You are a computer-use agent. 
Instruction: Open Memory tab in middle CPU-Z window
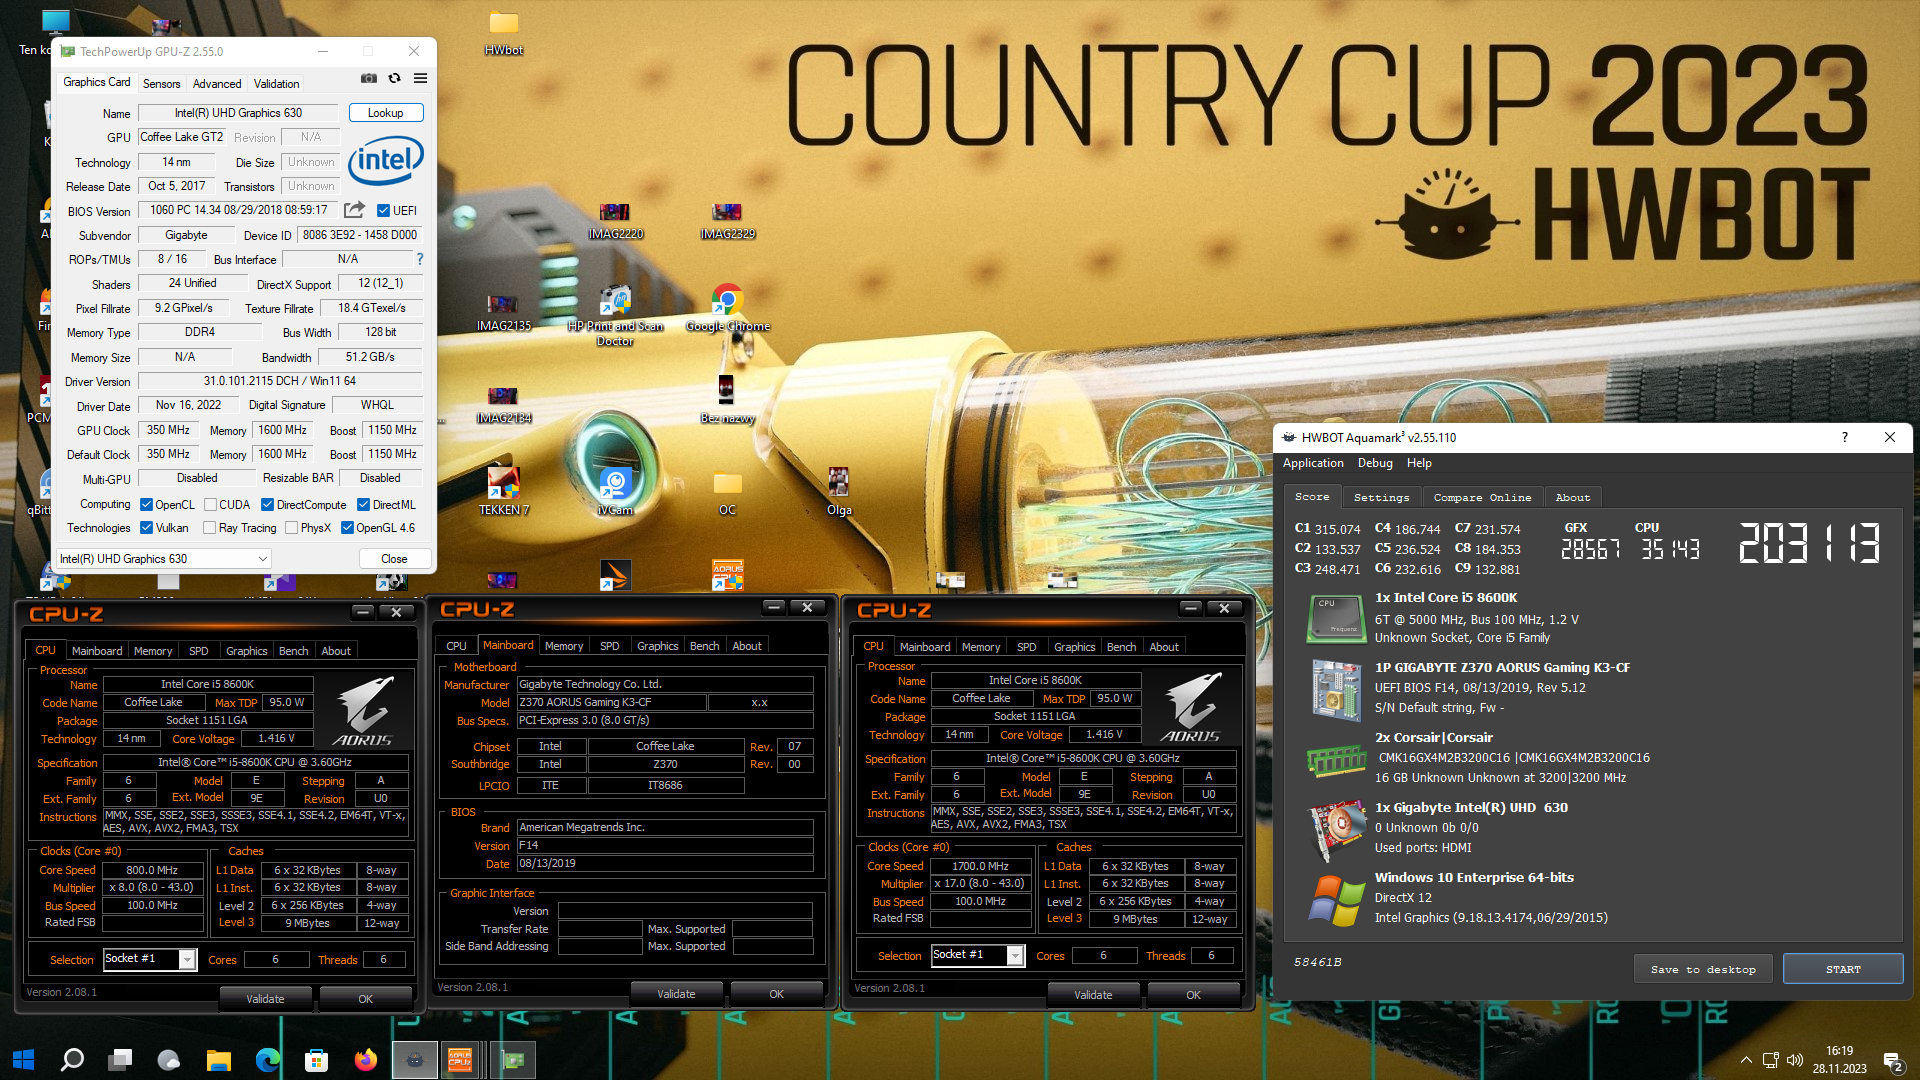coord(564,646)
